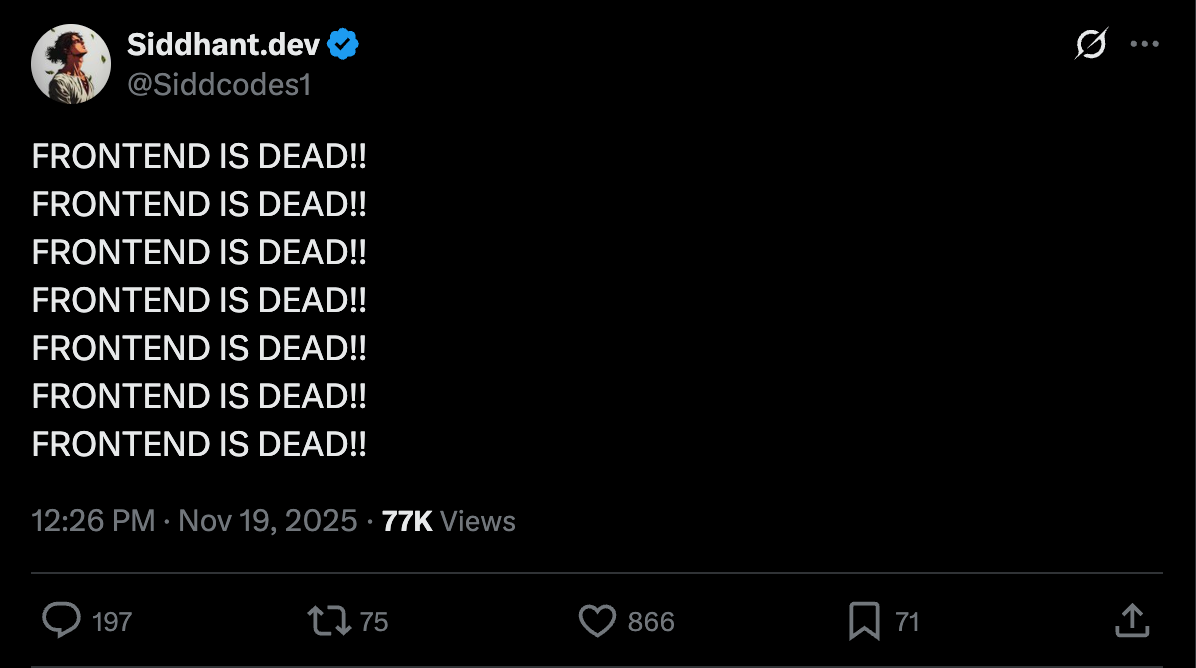Click the 866 likes count
This screenshot has width=1196, height=668.
[651, 622]
